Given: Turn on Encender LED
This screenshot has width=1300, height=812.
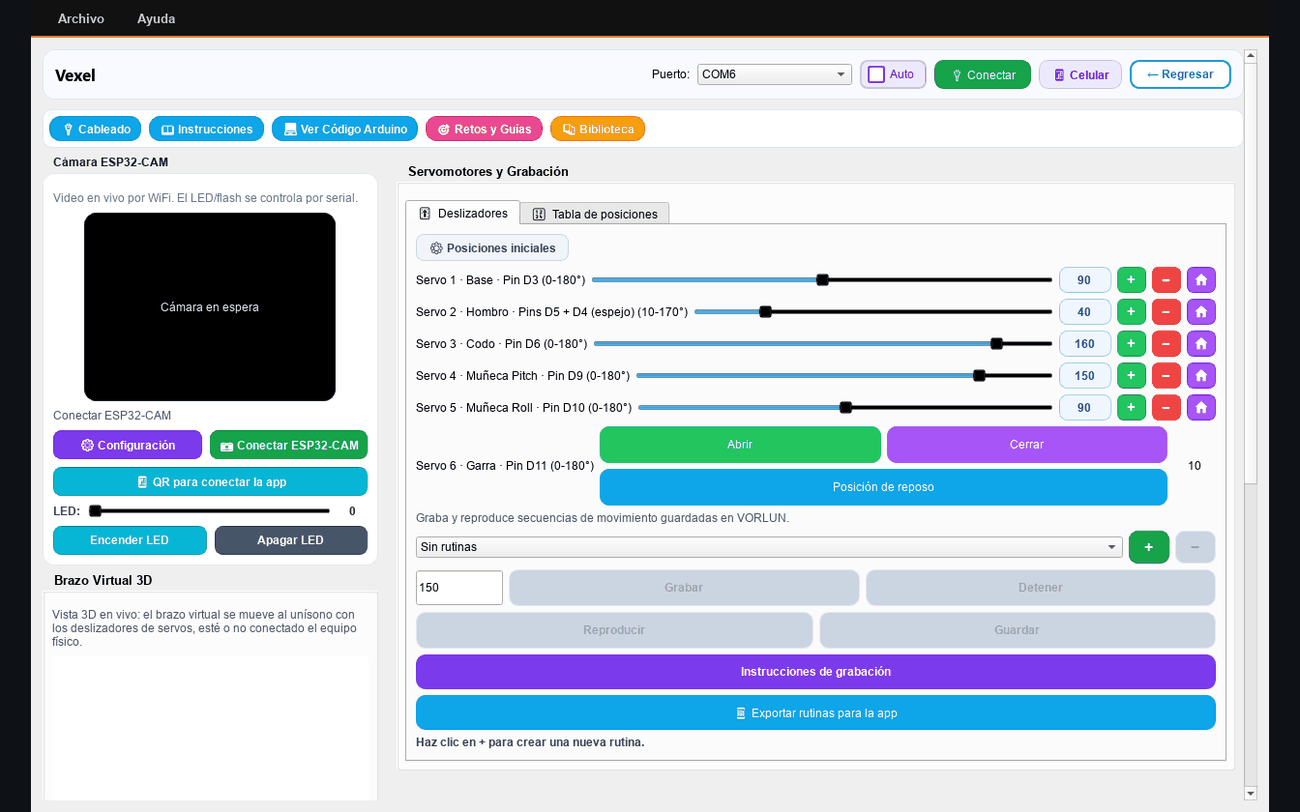Looking at the screenshot, I should 130,540.
